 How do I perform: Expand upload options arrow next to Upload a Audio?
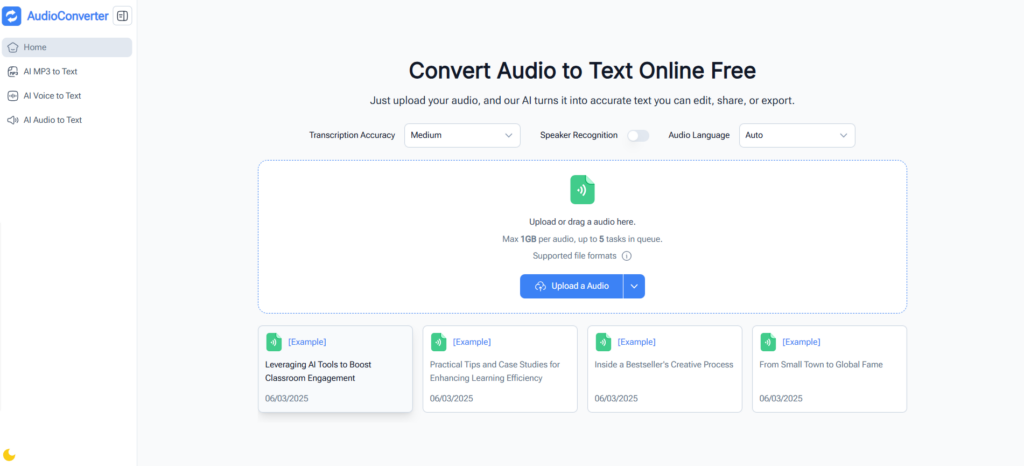click(x=634, y=287)
